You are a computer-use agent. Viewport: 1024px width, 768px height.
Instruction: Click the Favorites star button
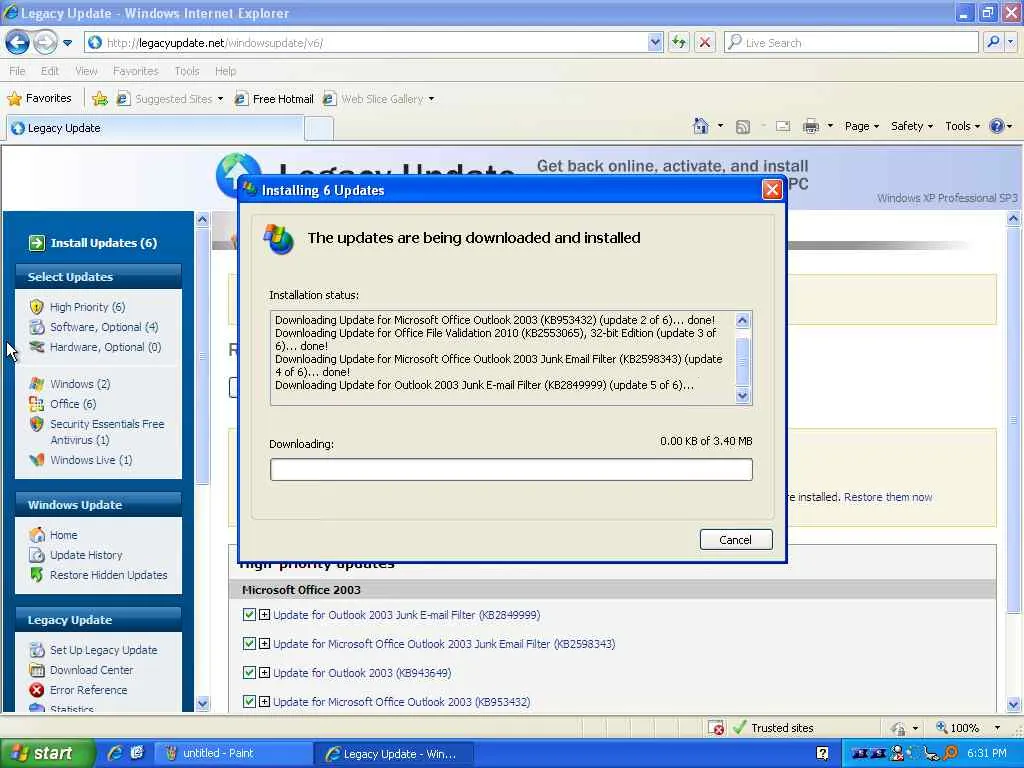pos(39,99)
